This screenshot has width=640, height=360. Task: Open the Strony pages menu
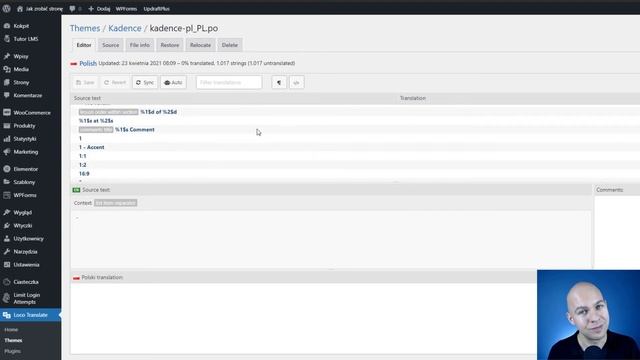(21, 82)
